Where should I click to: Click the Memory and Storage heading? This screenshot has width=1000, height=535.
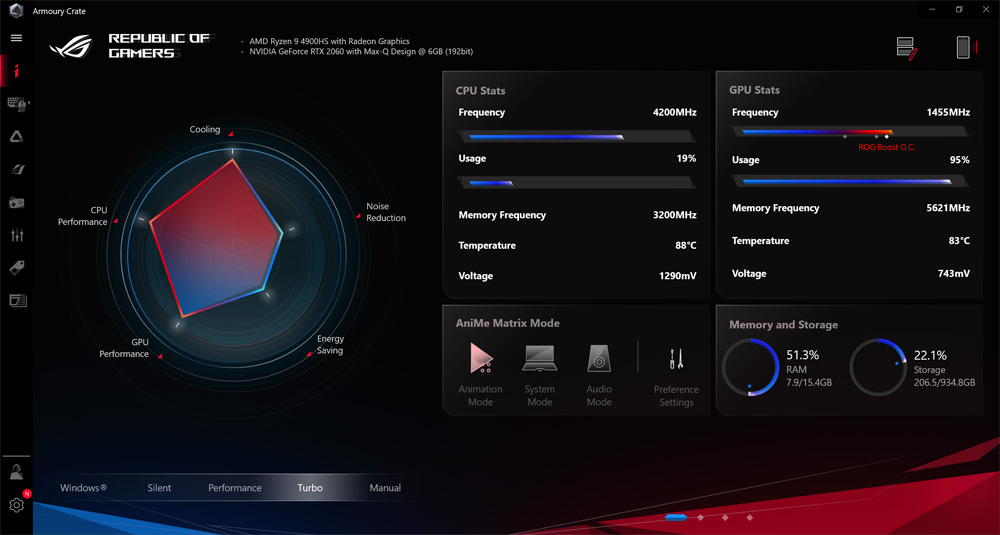(x=783, y=325)
